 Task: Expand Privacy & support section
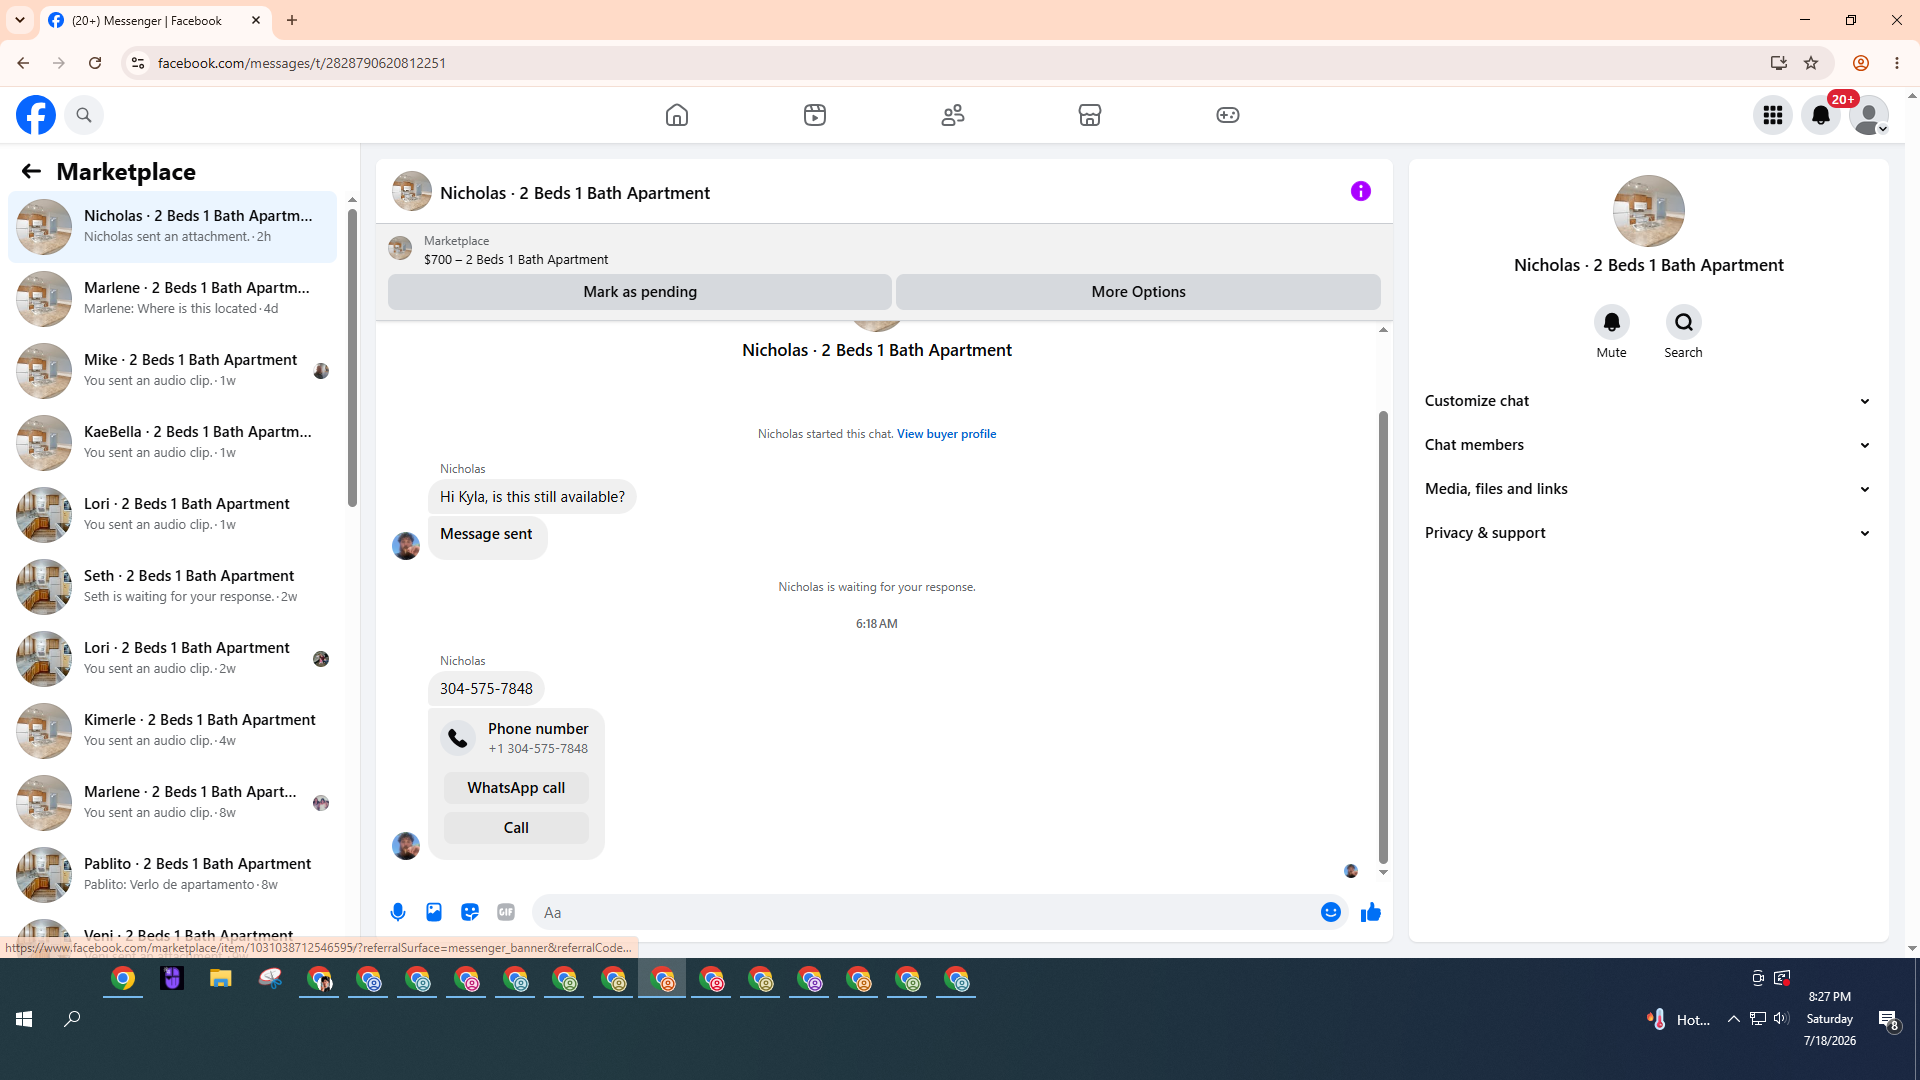tap(1648, 533)
